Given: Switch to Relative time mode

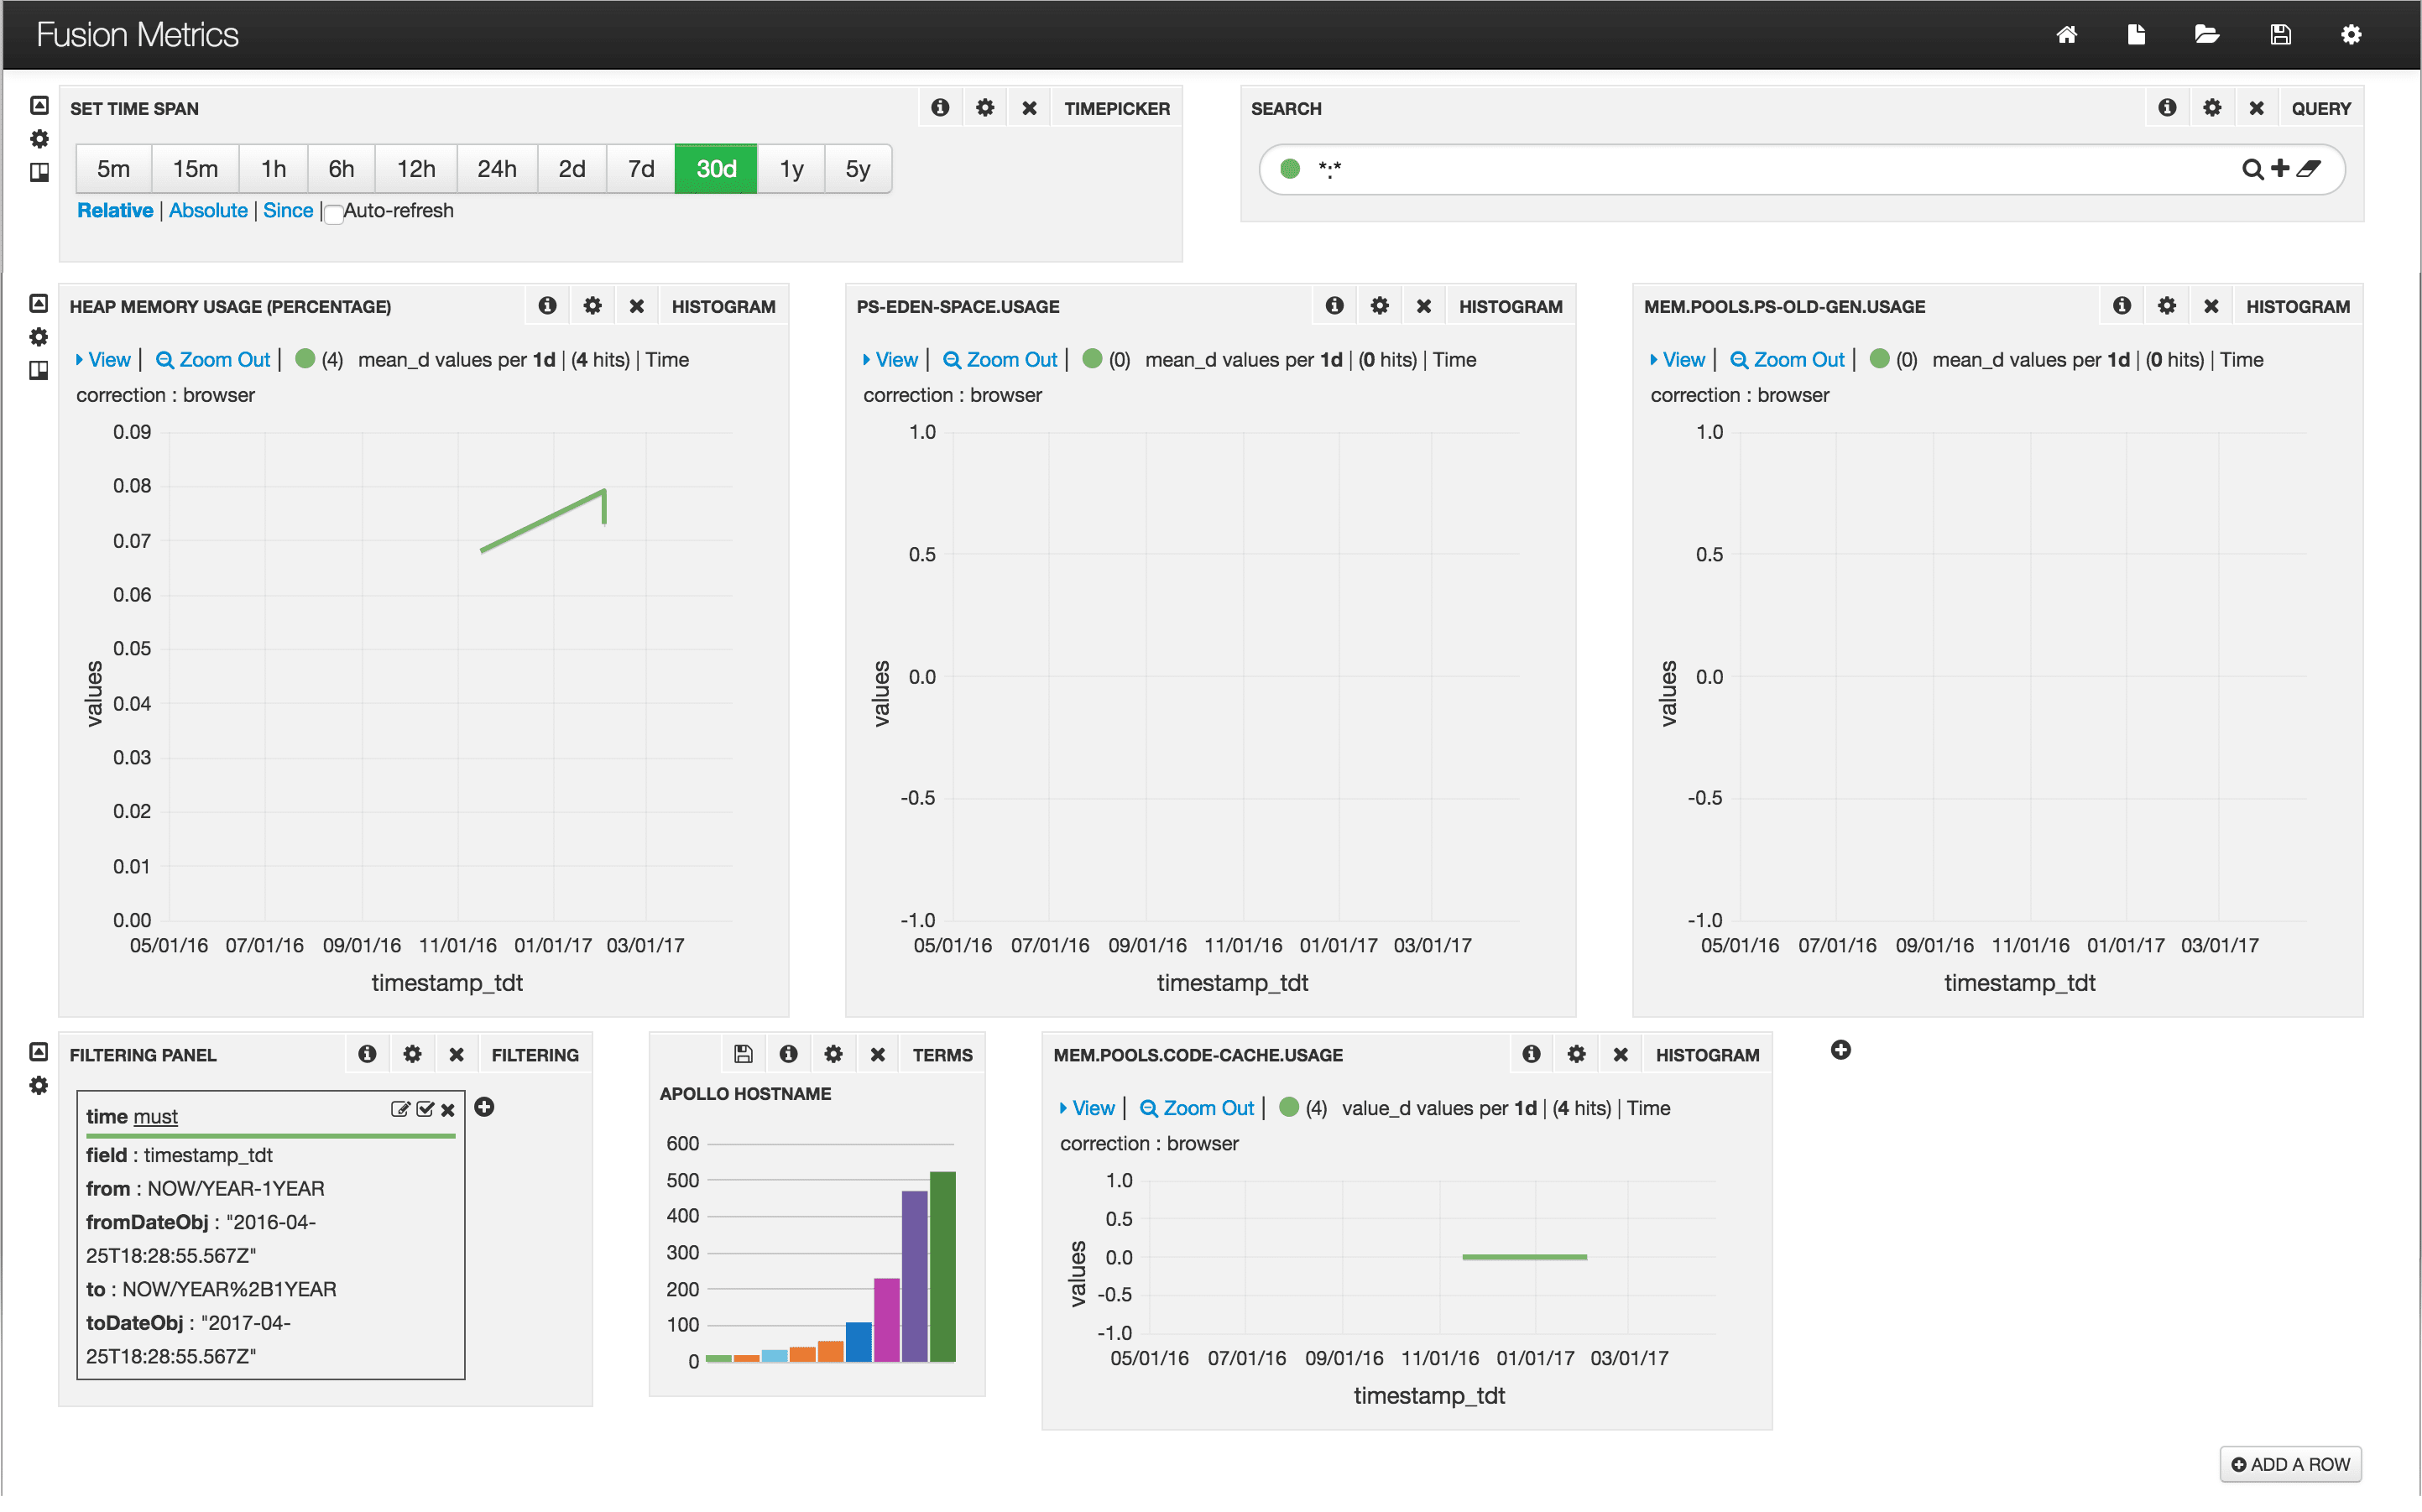Looking at the screenshot, I should tap(115, 211).
